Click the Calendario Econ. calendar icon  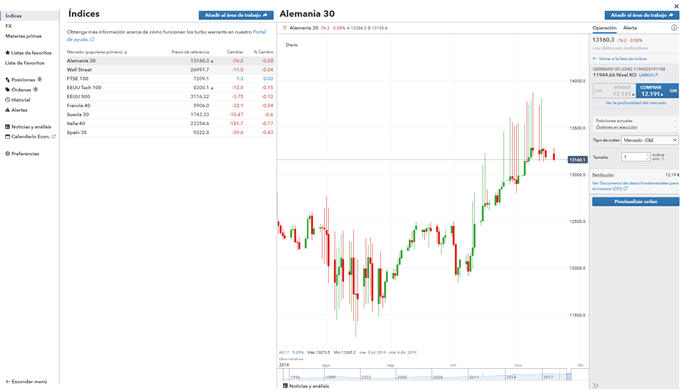pyautogui.click(x=7, y=137)
